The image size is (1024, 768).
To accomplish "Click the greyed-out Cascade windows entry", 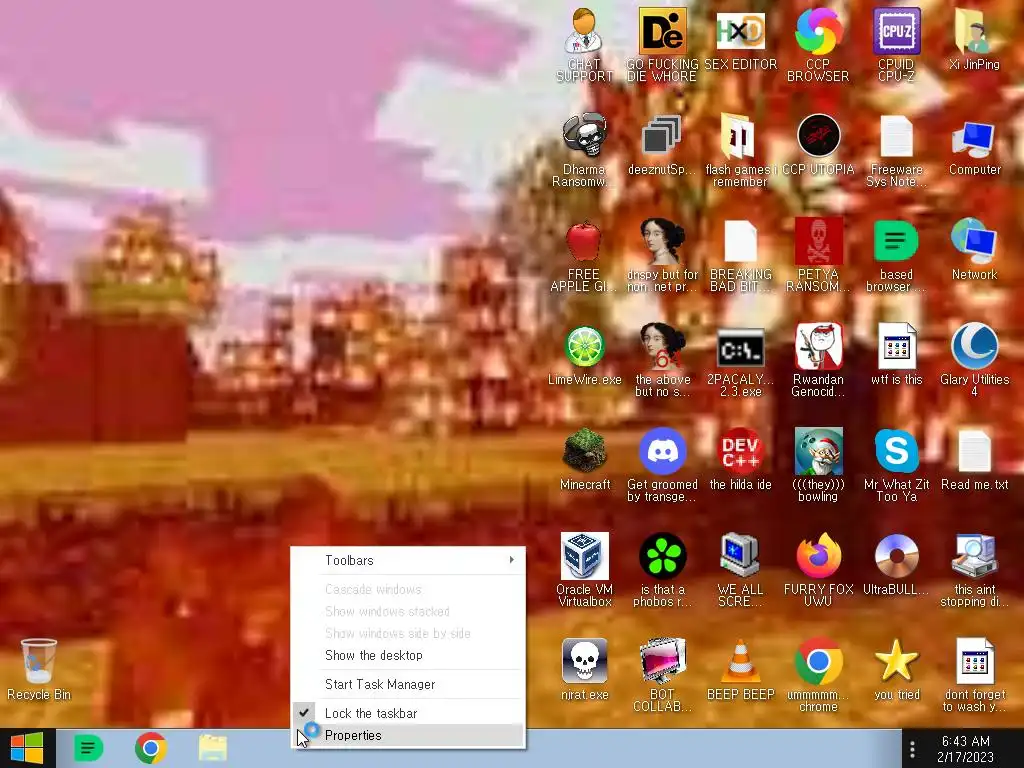I will 409,589.
